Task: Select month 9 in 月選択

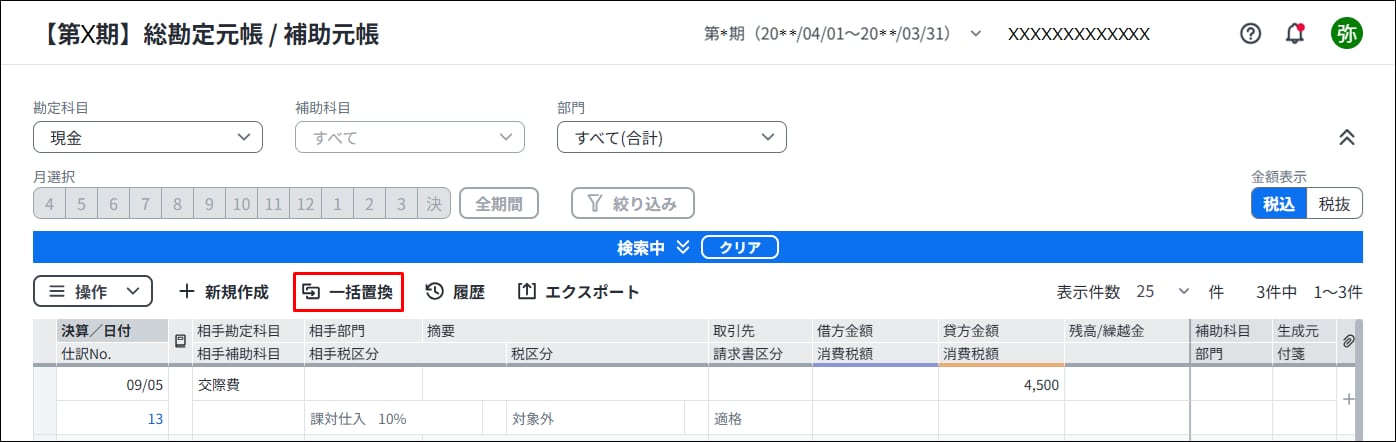Action: 210,204
